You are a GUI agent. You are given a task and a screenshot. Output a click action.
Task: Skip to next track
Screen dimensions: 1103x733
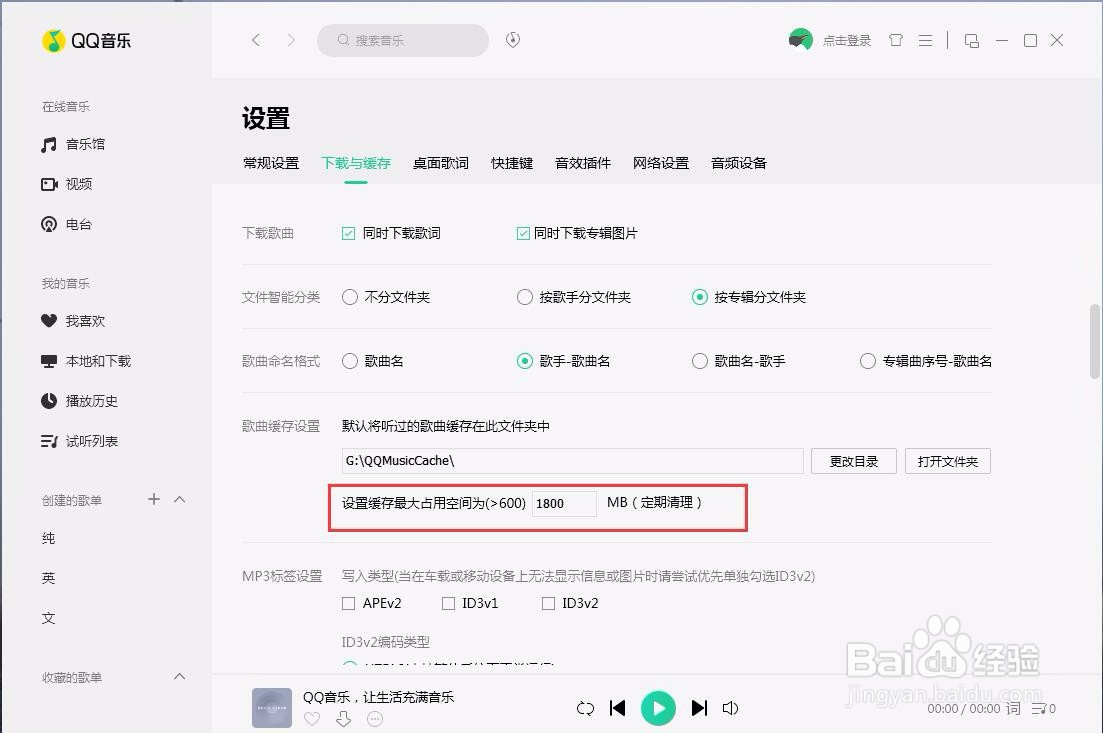pos(699,708)
